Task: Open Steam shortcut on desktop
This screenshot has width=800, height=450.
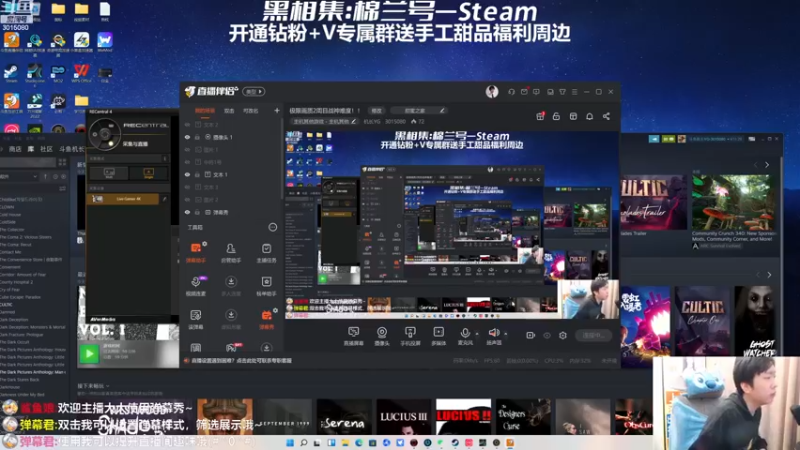Action: (11, 73)
